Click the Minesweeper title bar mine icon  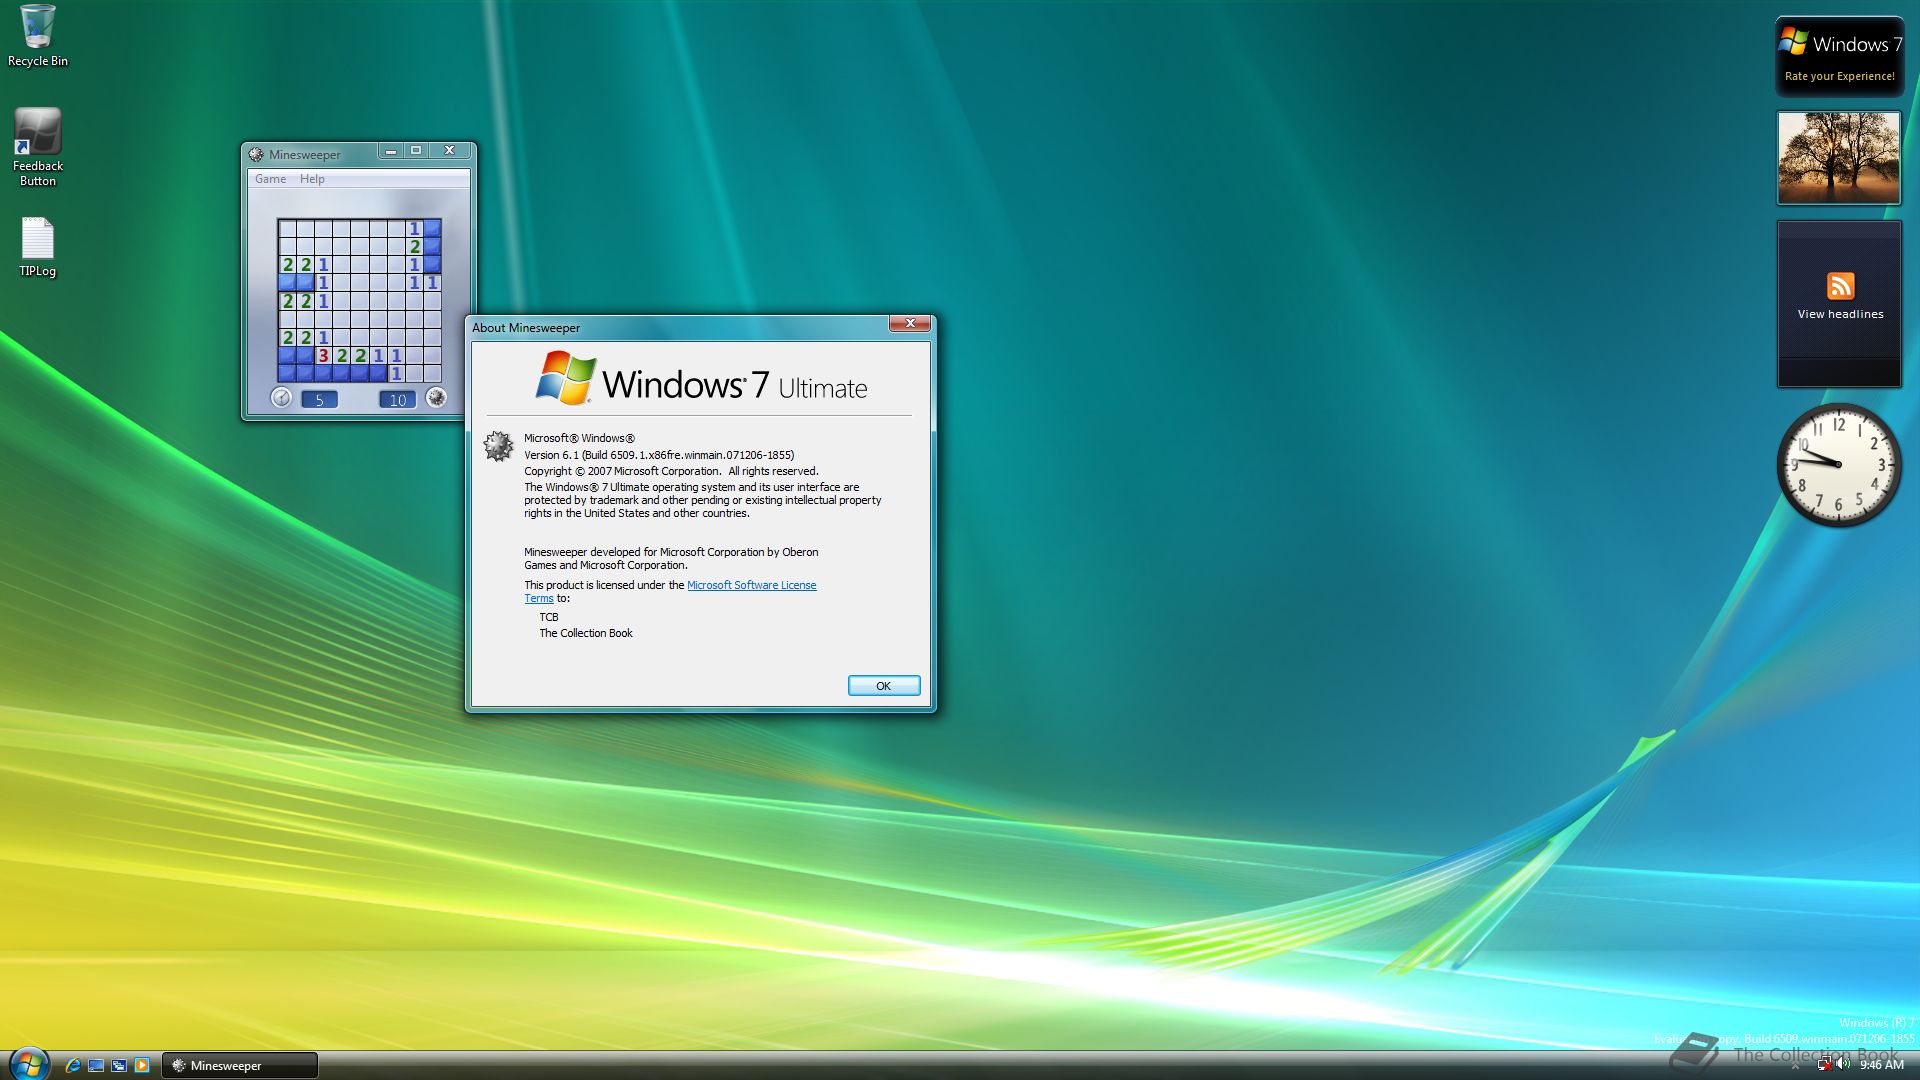point(256,154)
